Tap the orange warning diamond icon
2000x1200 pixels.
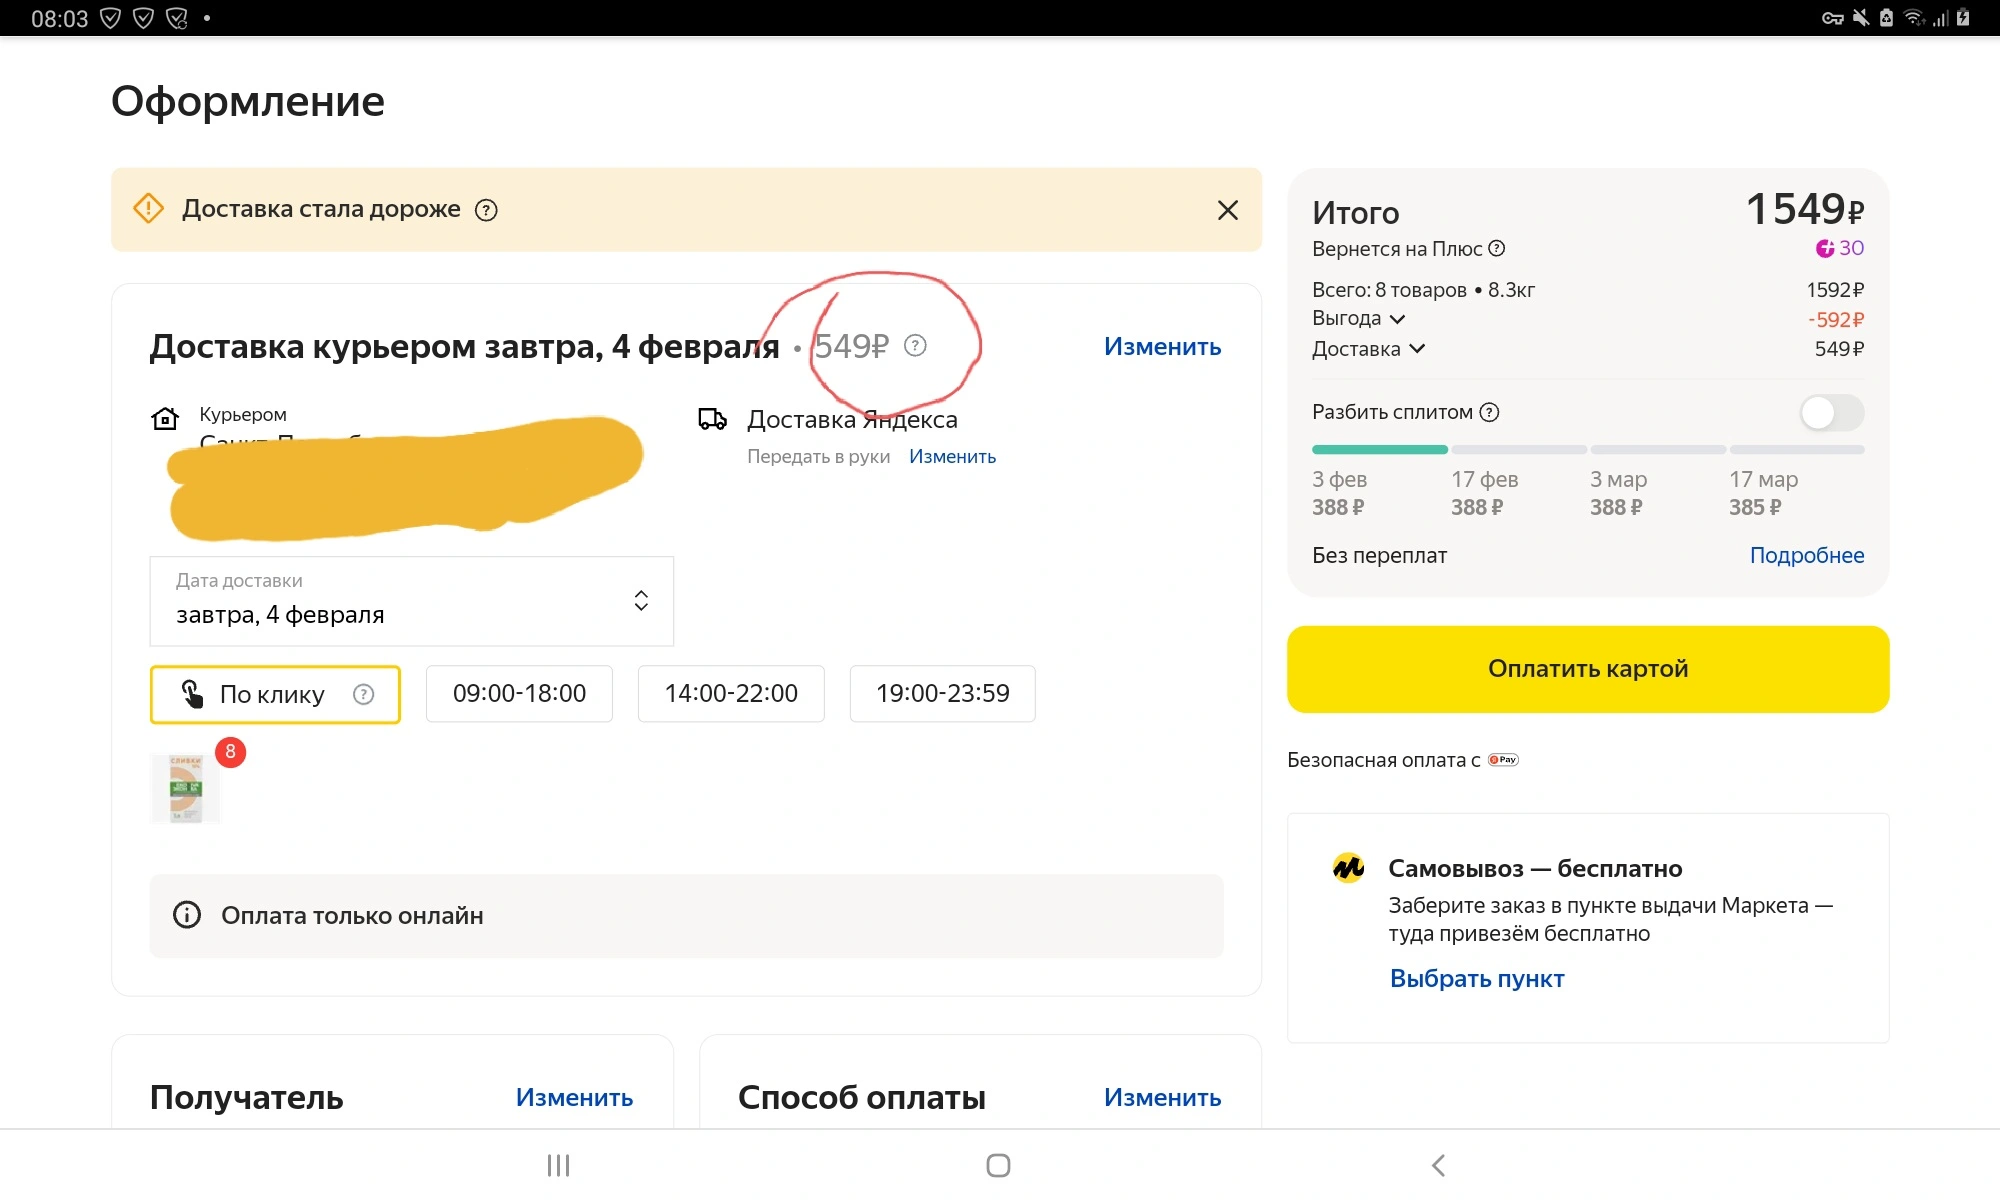pyautogui.click(x=148, y=208)
